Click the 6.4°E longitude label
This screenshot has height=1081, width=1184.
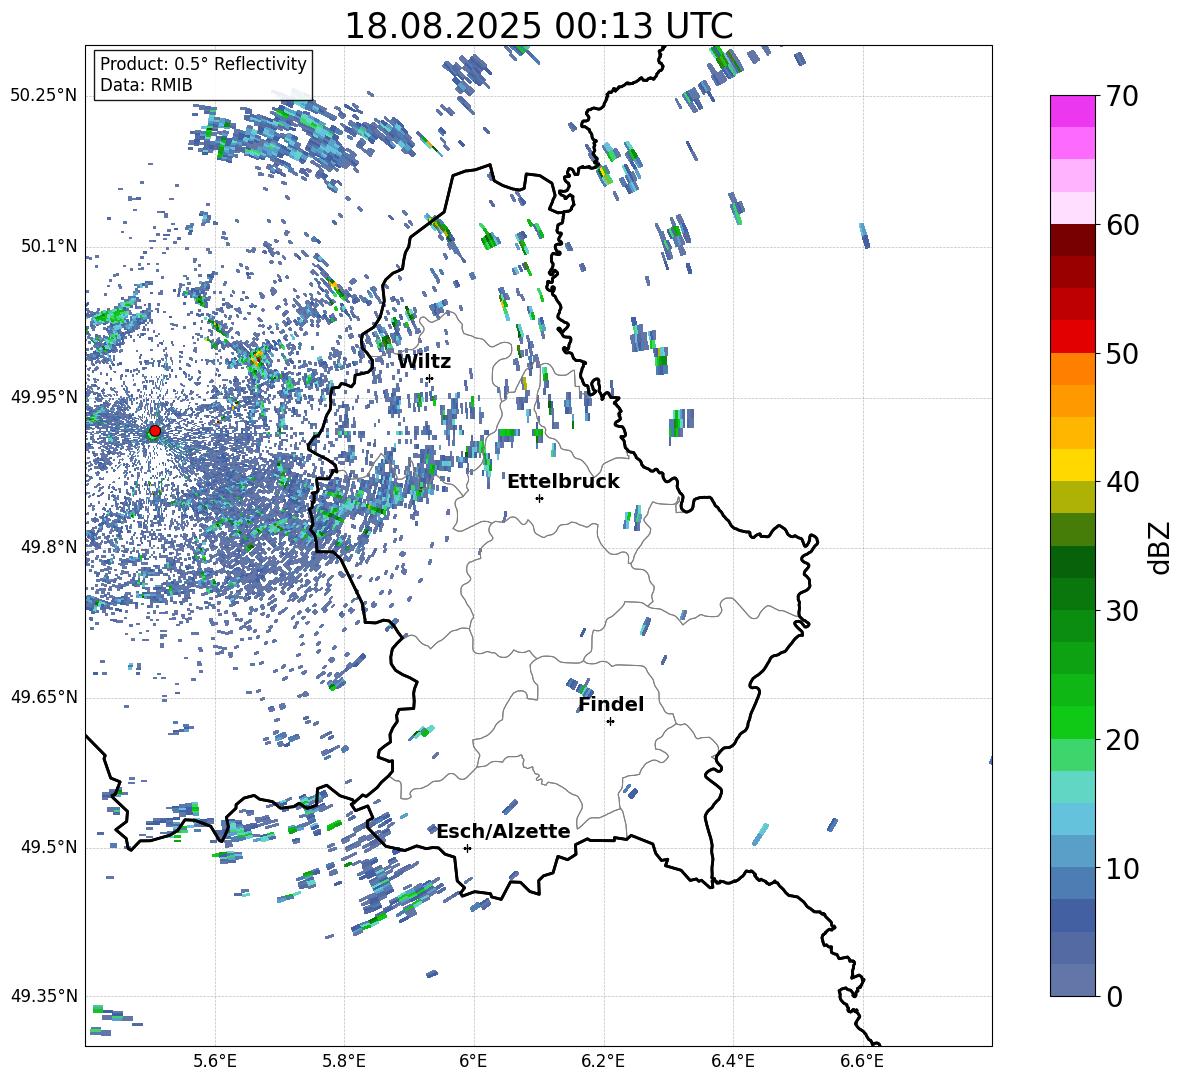[733, 1061]
